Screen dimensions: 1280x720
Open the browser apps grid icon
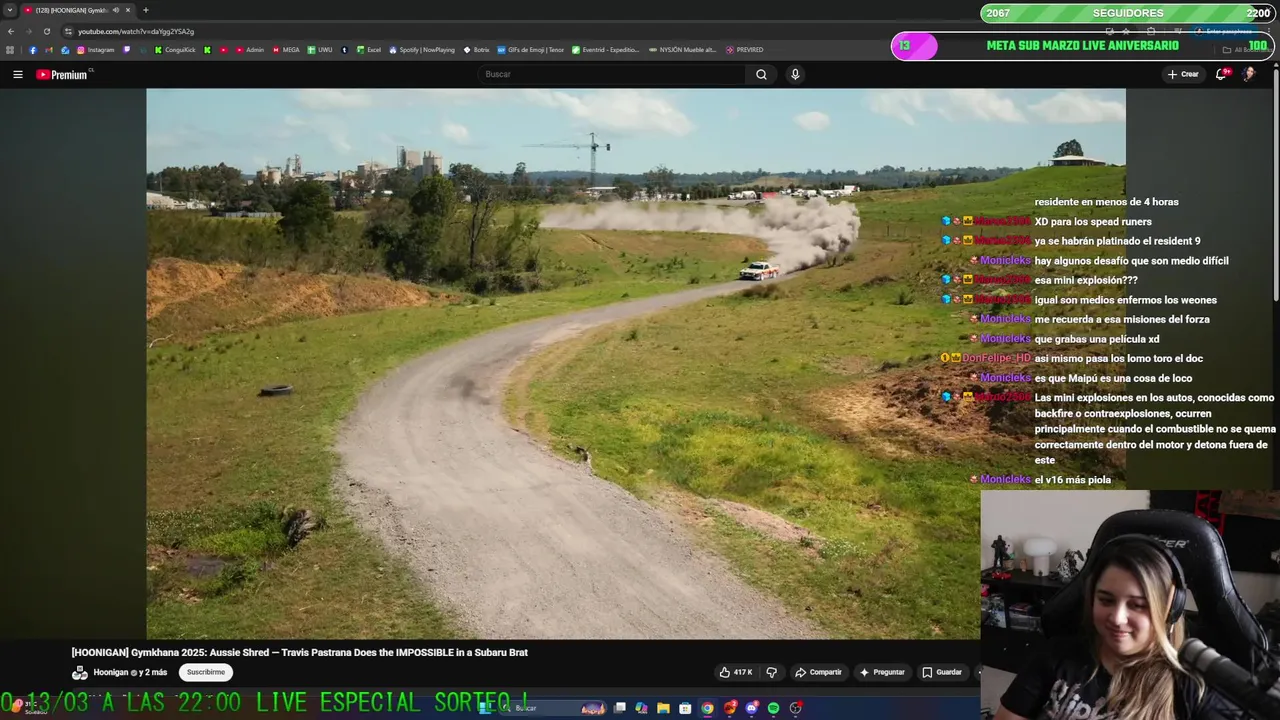point(10,50)
